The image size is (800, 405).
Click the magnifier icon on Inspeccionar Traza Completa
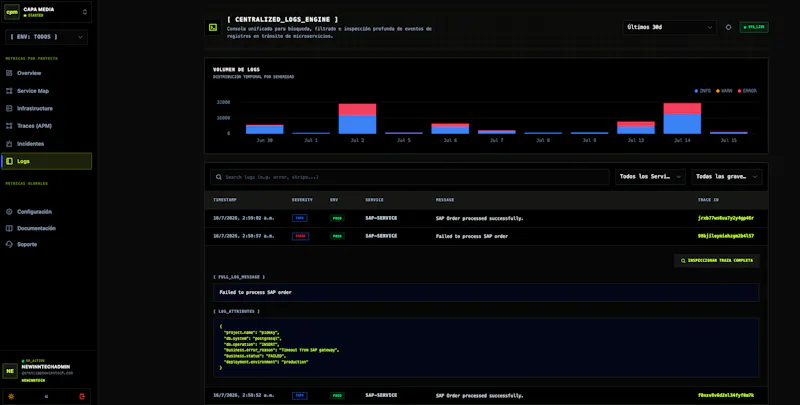click(x=683, y=261)
